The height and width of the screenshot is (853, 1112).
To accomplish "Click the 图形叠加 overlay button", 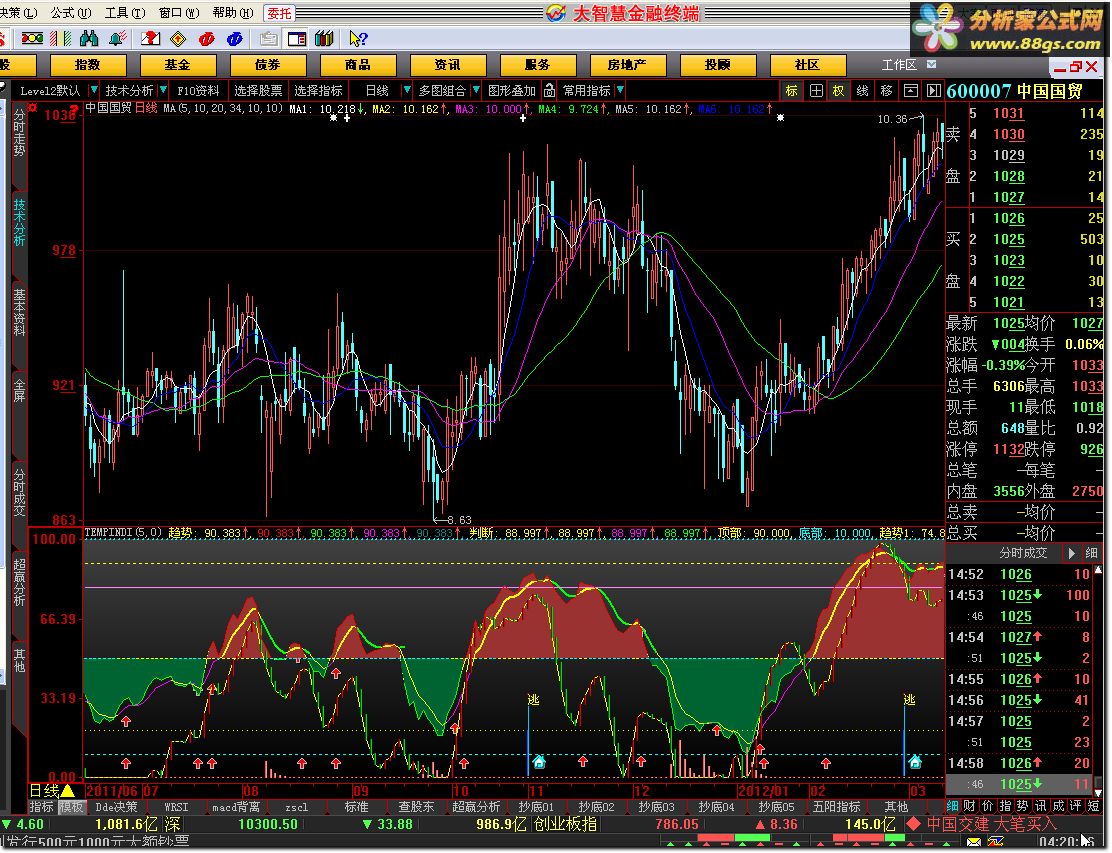I will (511, 90).
